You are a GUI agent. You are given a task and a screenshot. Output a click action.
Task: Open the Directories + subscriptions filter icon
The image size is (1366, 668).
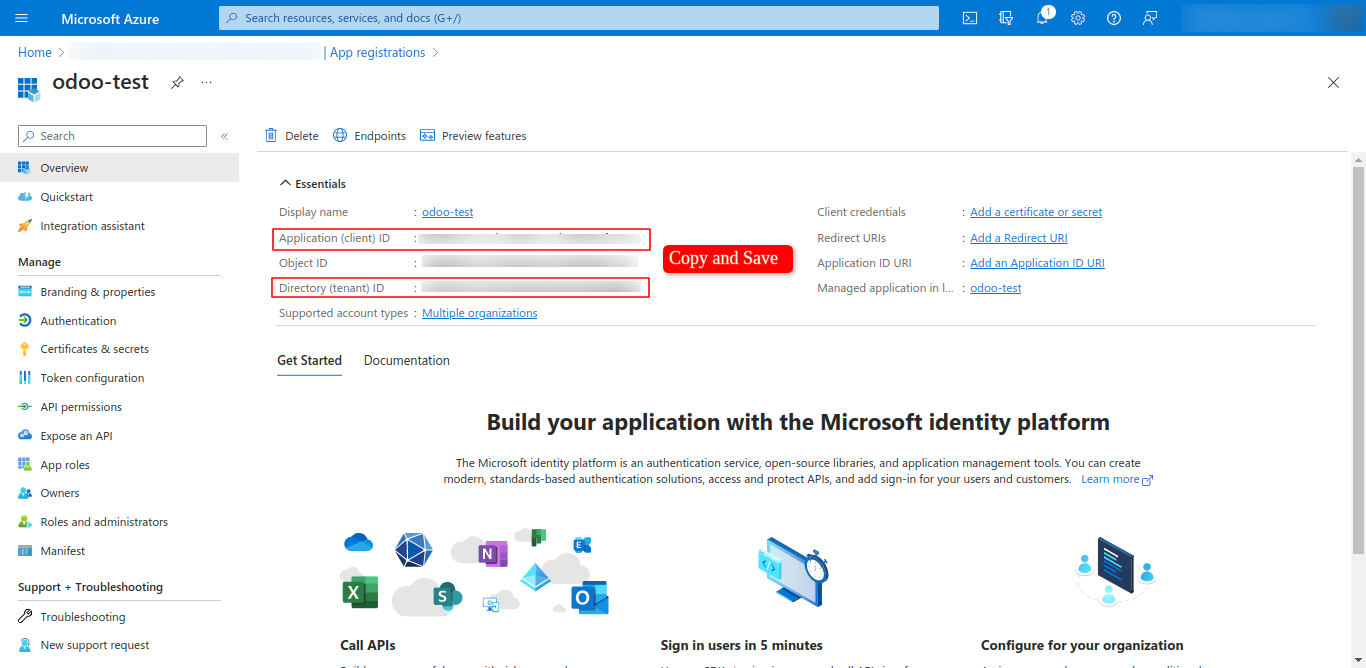pos(1006,18)
